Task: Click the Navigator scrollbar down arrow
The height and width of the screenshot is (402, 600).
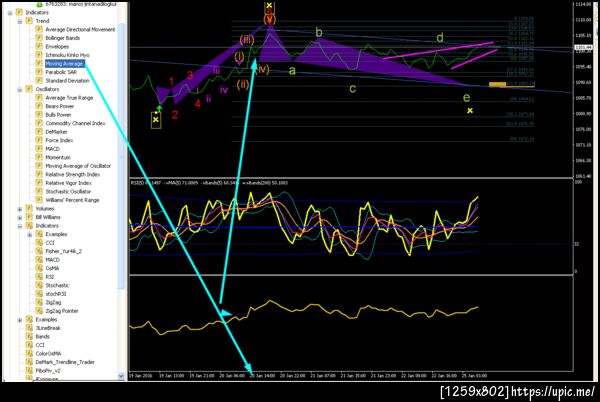Action: point(121,376)
